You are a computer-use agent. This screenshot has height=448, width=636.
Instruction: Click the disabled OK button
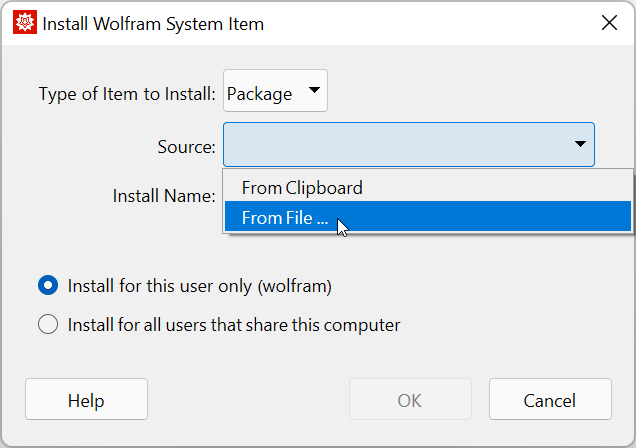[x=409, y=400]
